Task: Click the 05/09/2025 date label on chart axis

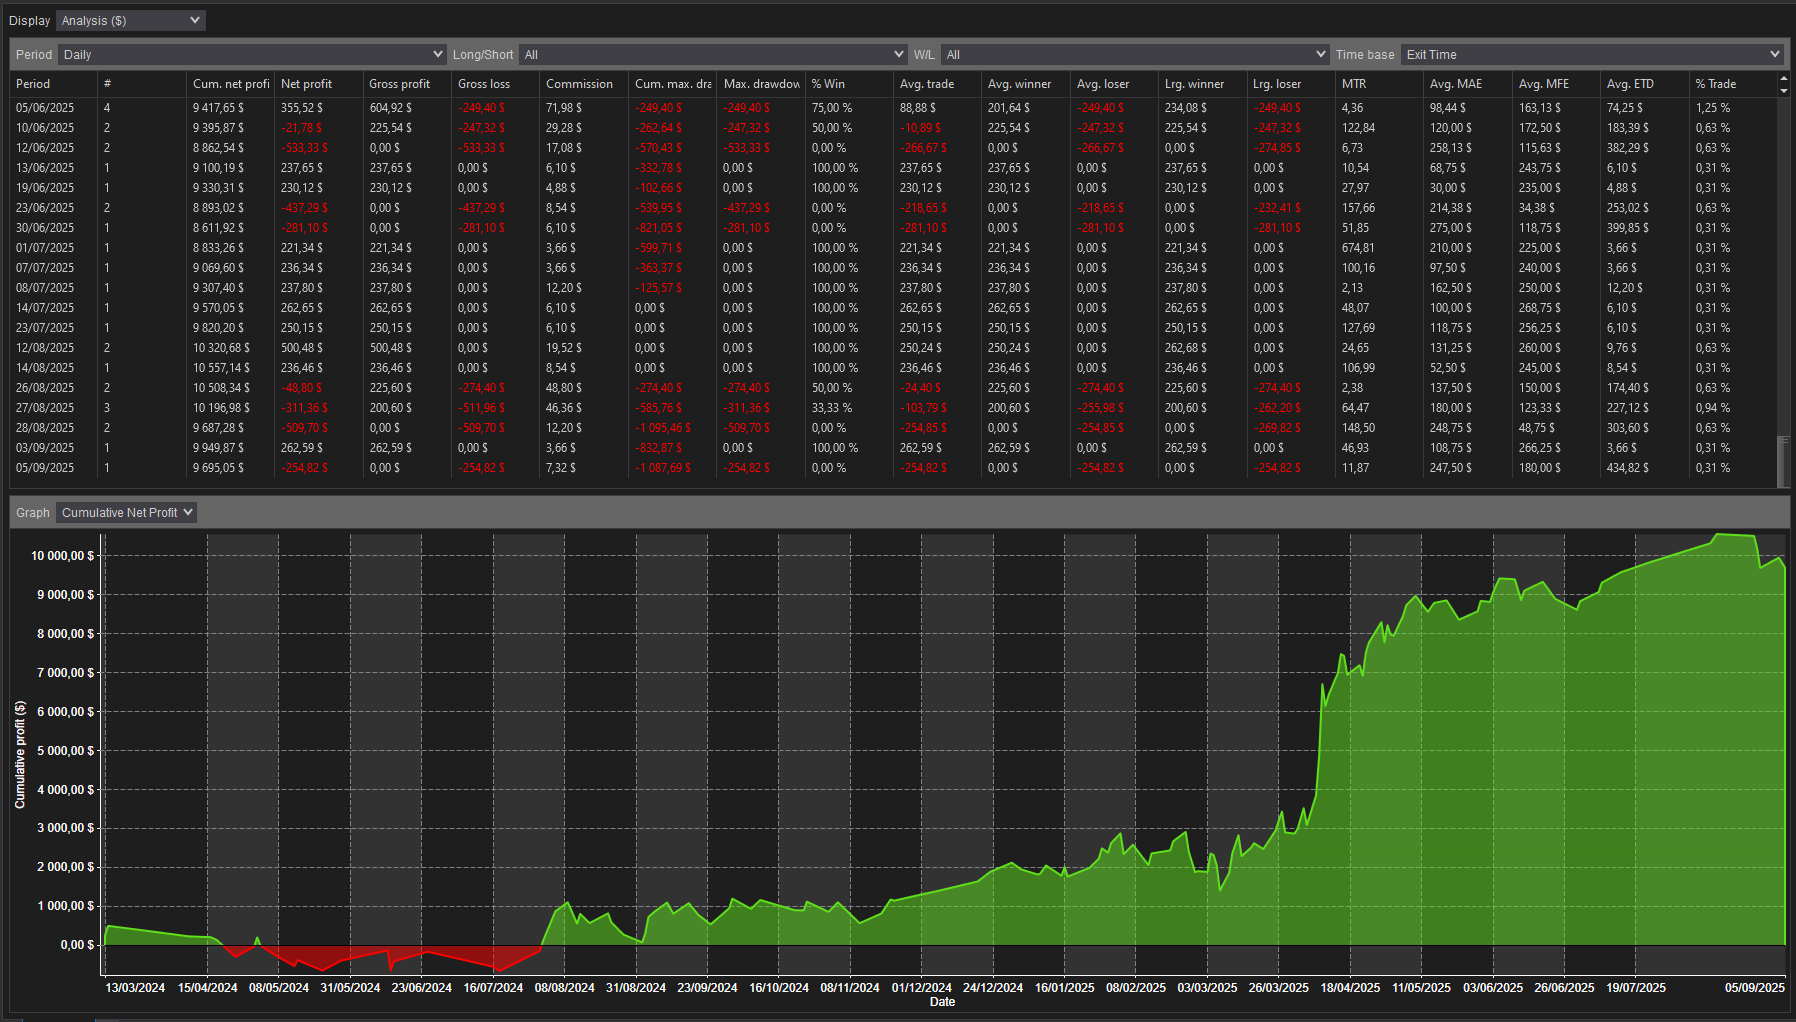Action: coord(1755,988)
